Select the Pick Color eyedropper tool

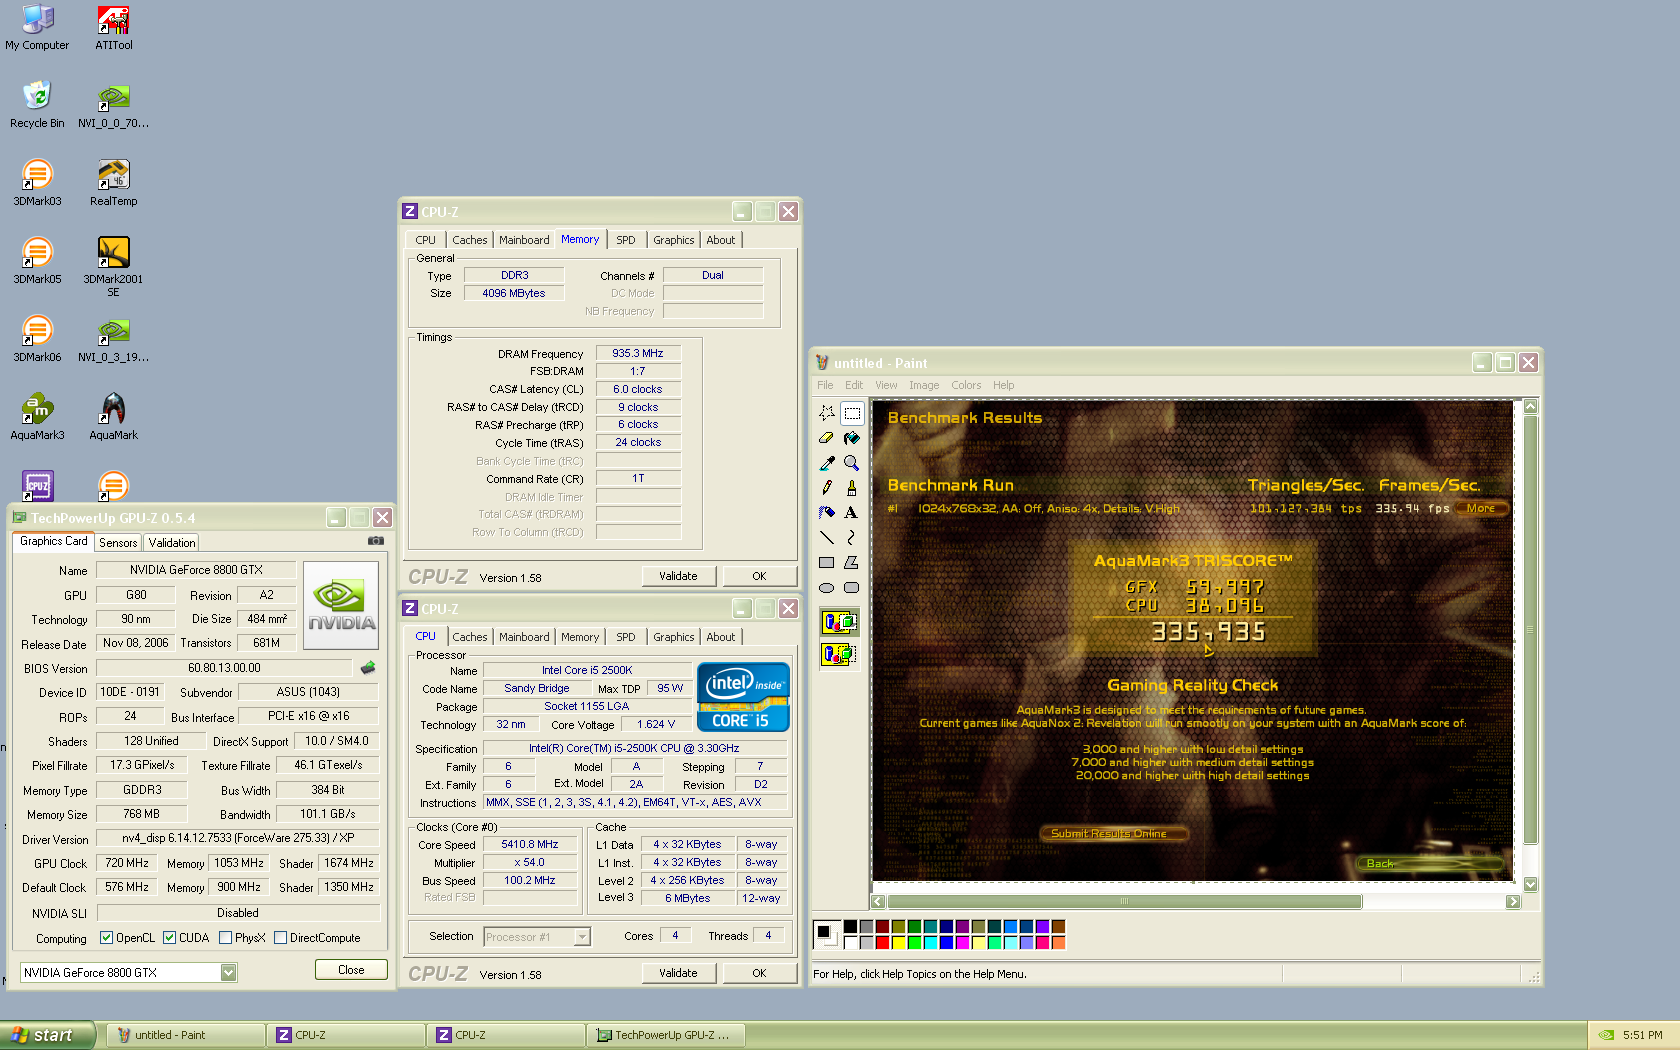pos(827,463)
